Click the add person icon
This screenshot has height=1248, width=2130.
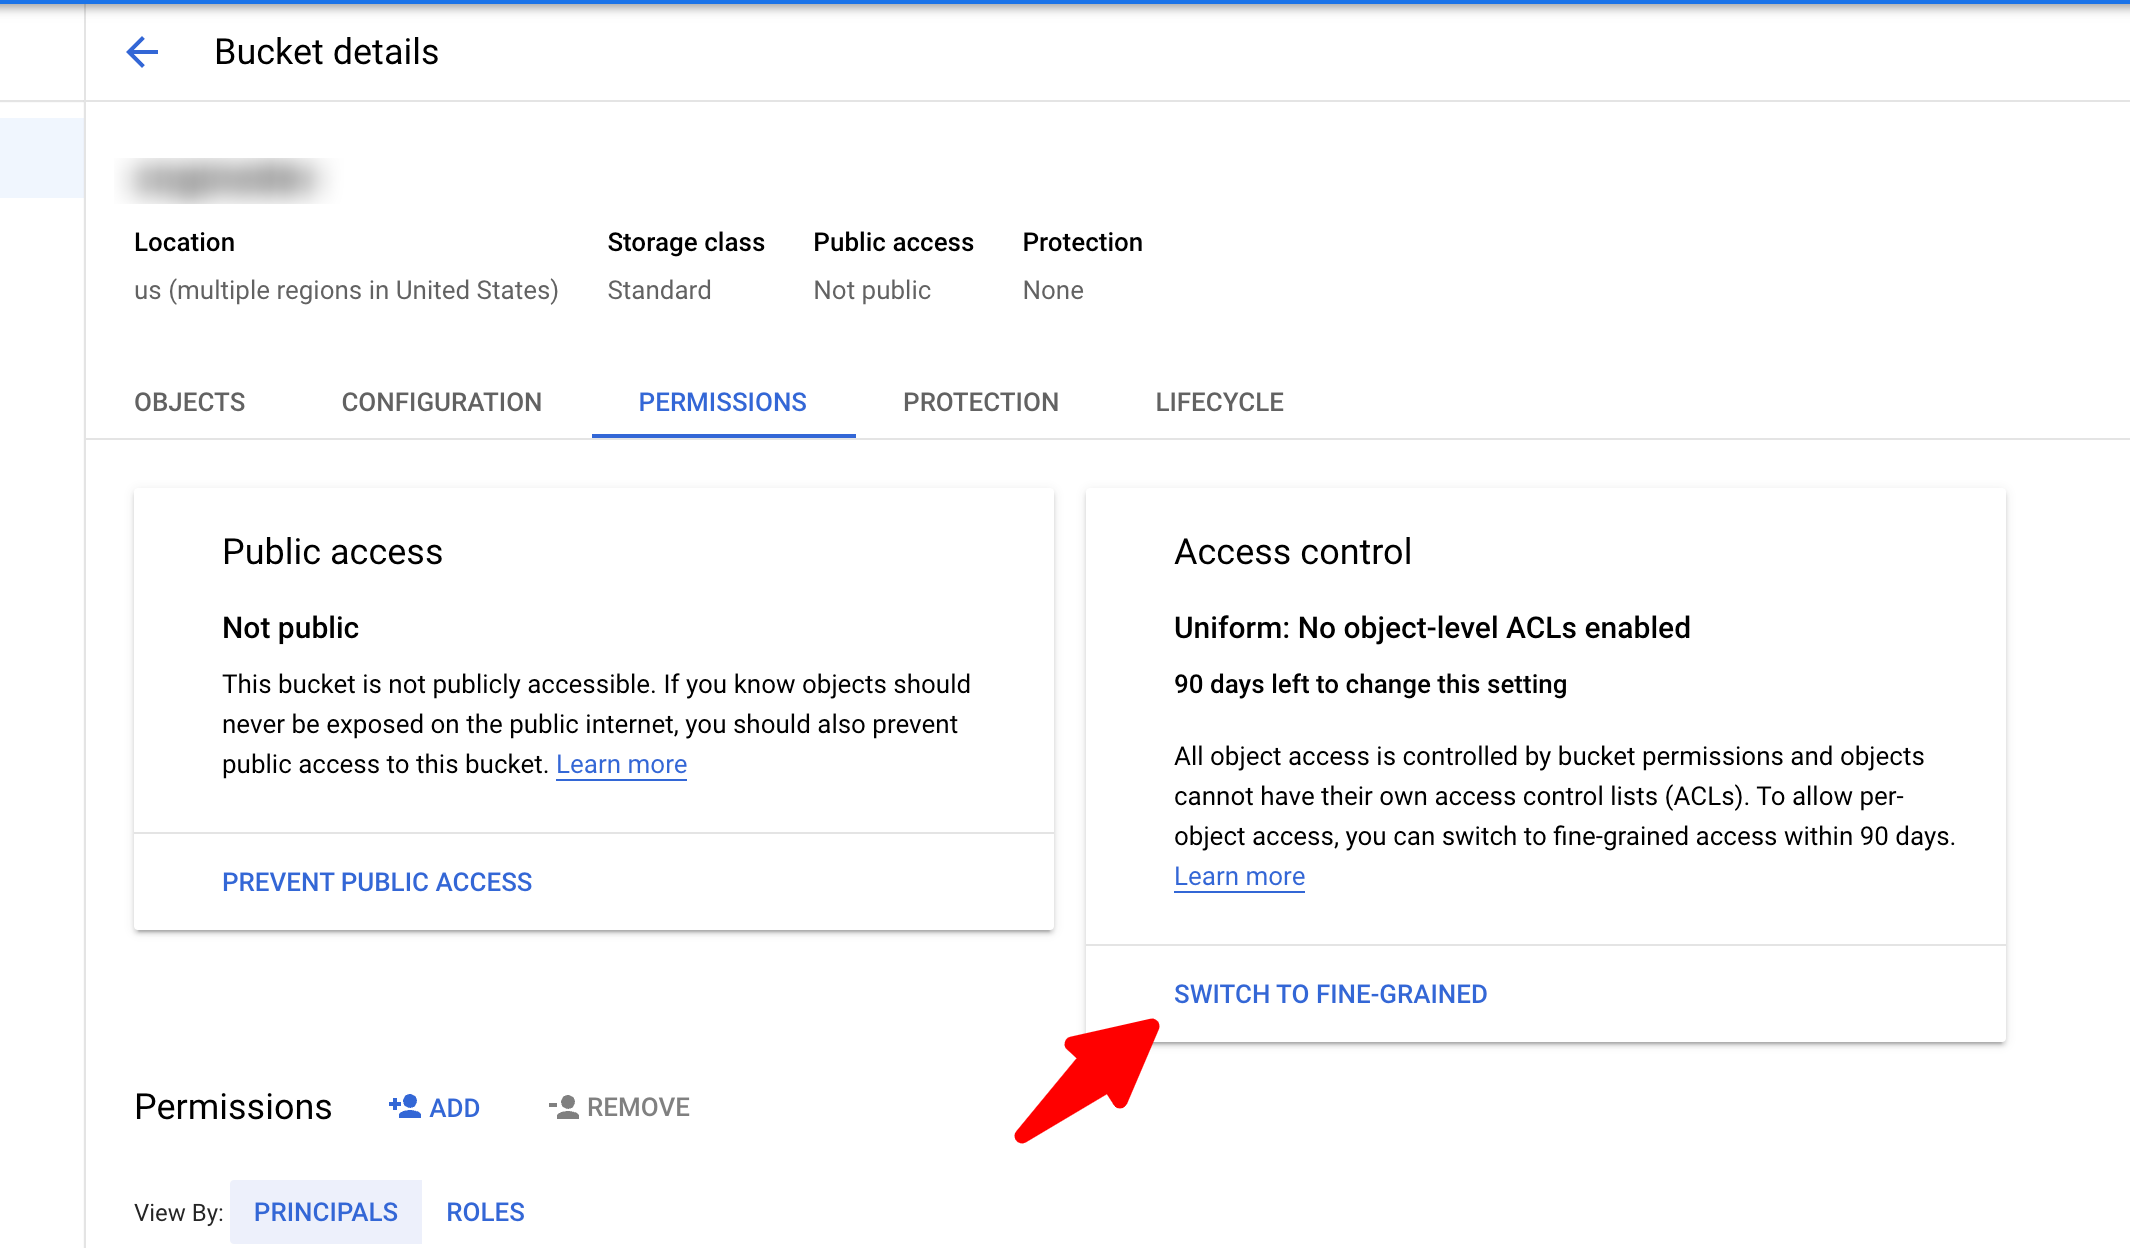(x=405, y=1106)
